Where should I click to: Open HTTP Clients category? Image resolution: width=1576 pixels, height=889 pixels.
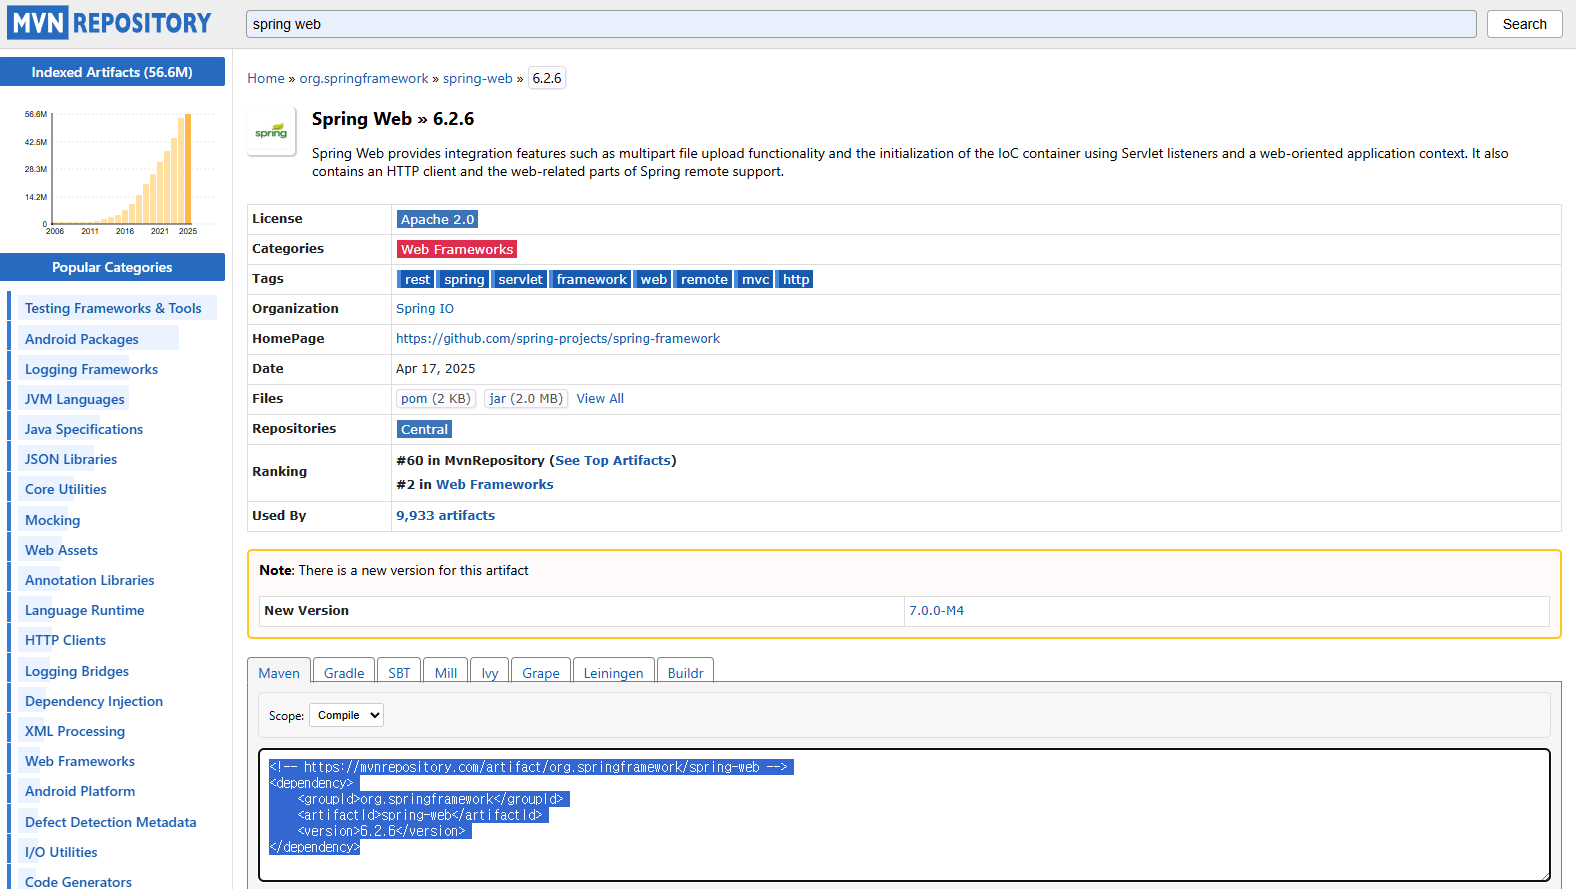click(65, 640)
